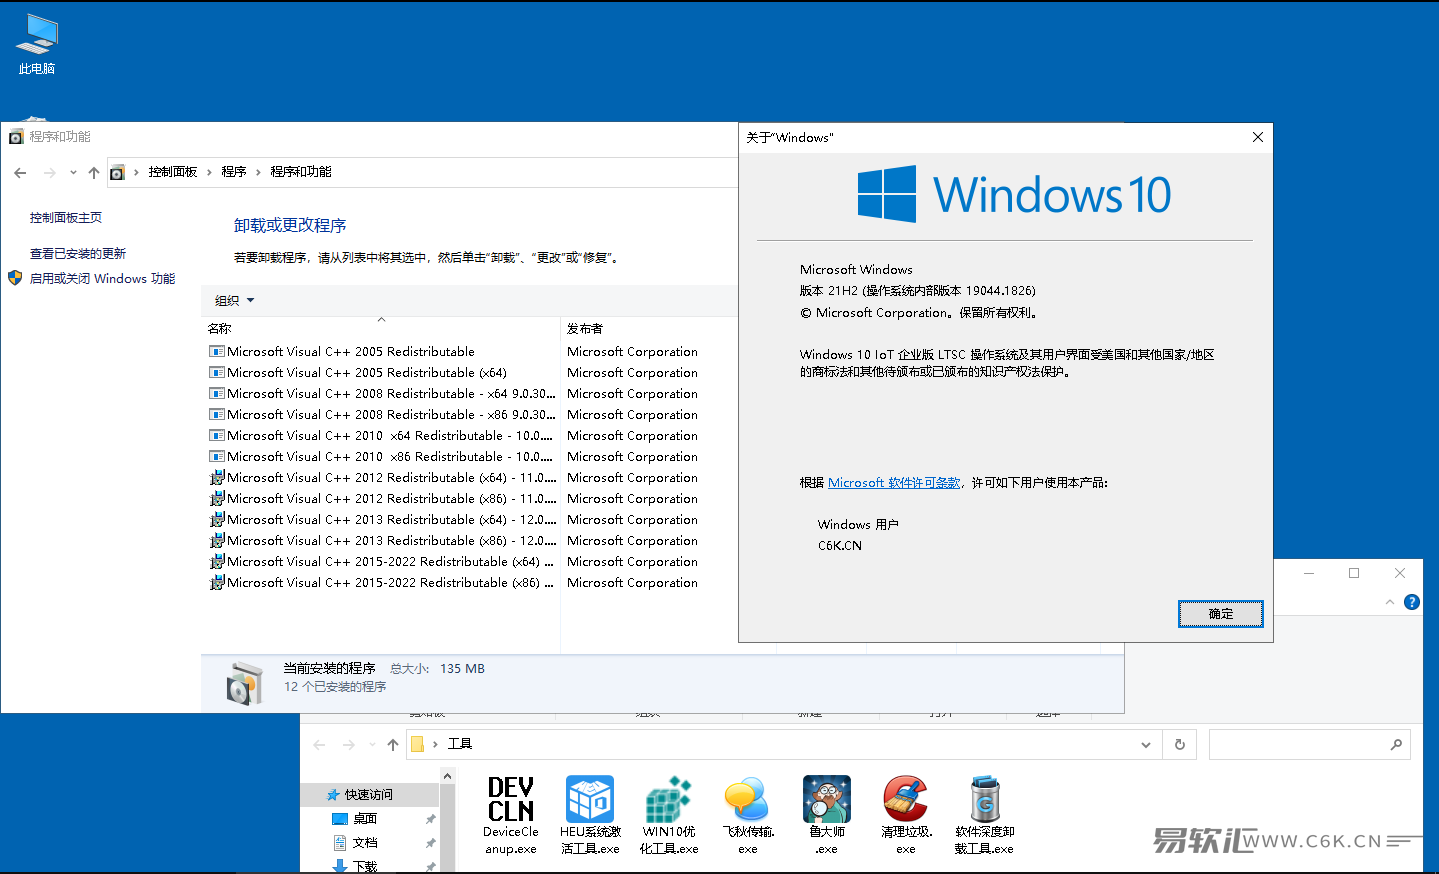Select the 软件深度卸载工具.exe icon

pyautogui.click(x=985, y=815)
